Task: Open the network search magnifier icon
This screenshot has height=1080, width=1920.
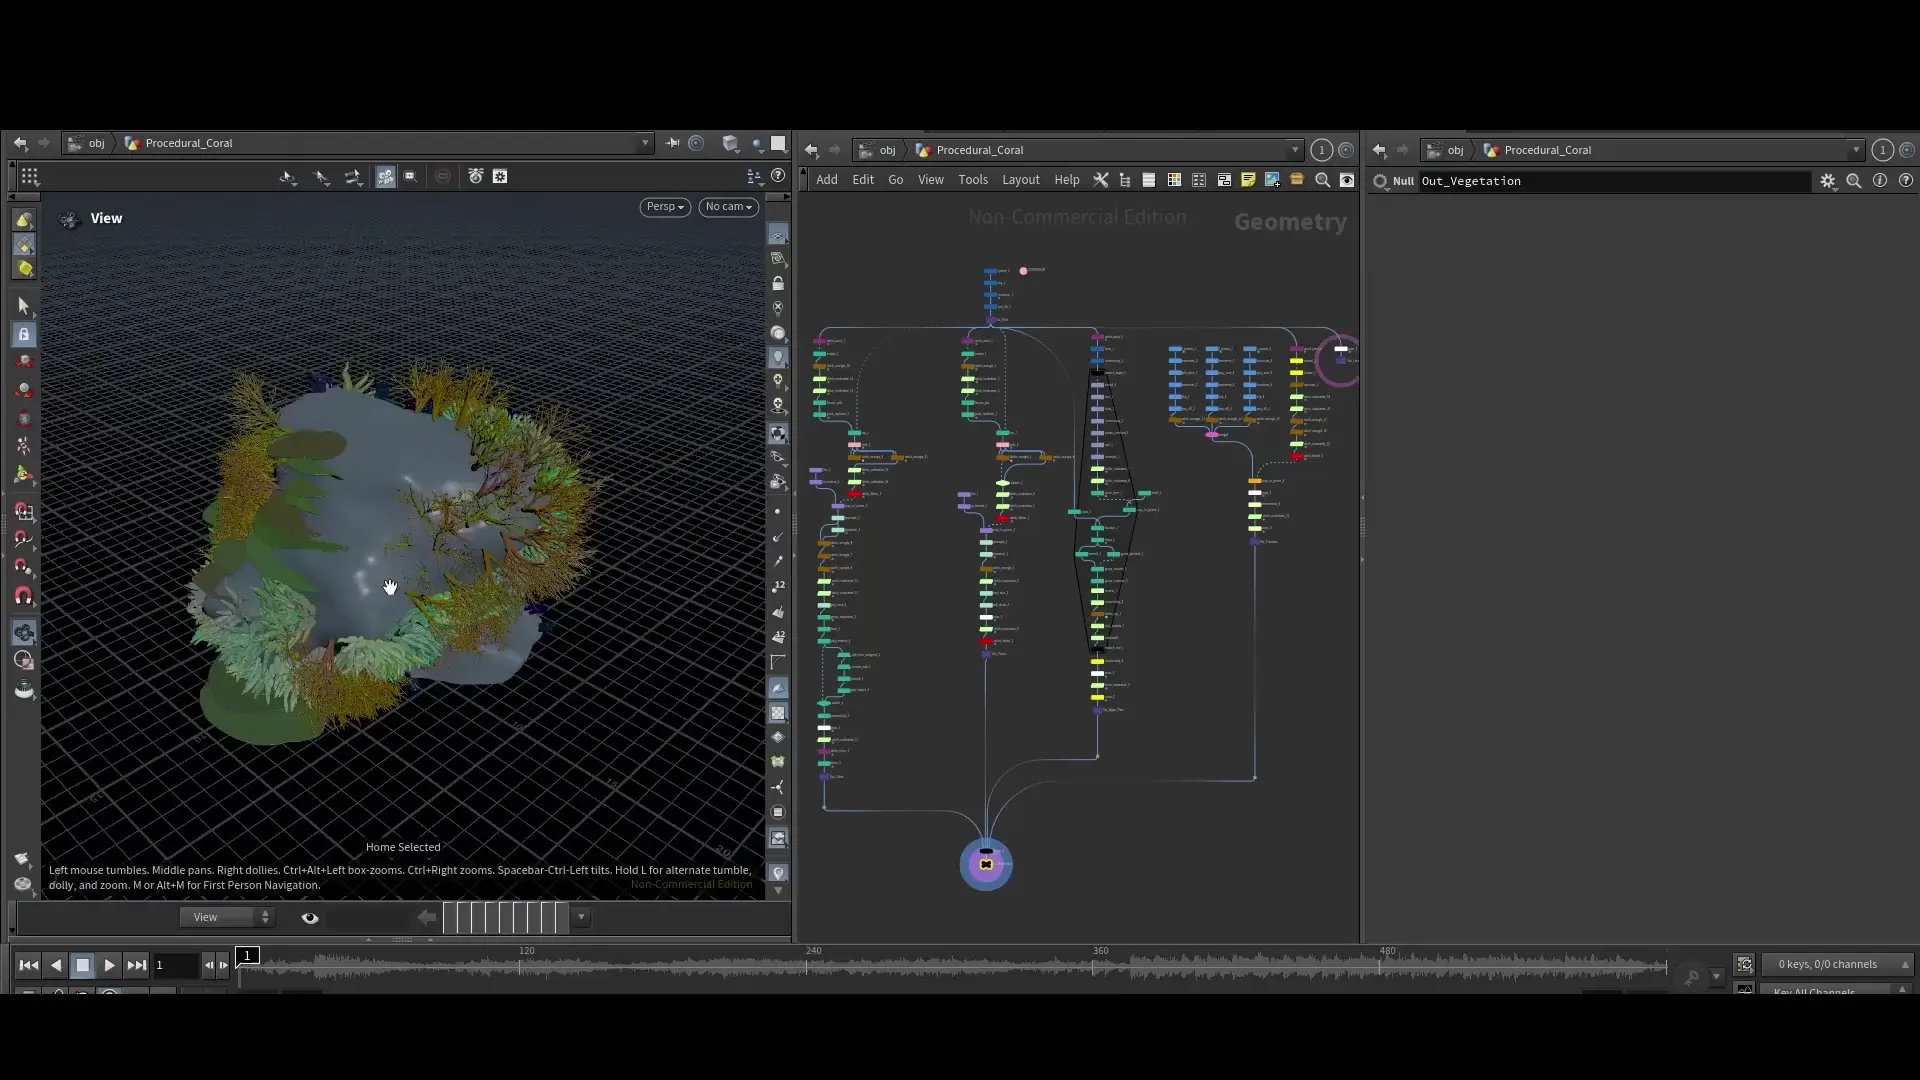Action: (x=1322, y=180)
